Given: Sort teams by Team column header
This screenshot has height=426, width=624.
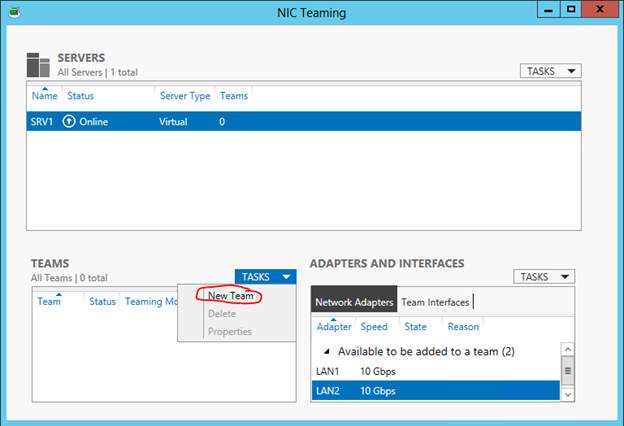Looking at the screenshot, I should click(x=49, y=301).
